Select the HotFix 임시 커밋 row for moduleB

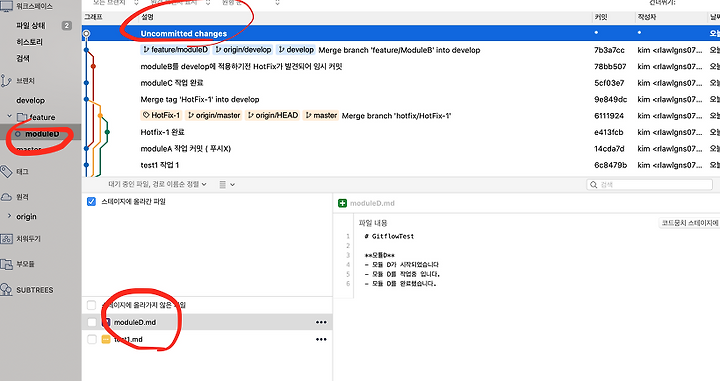[x=401, y=67]
